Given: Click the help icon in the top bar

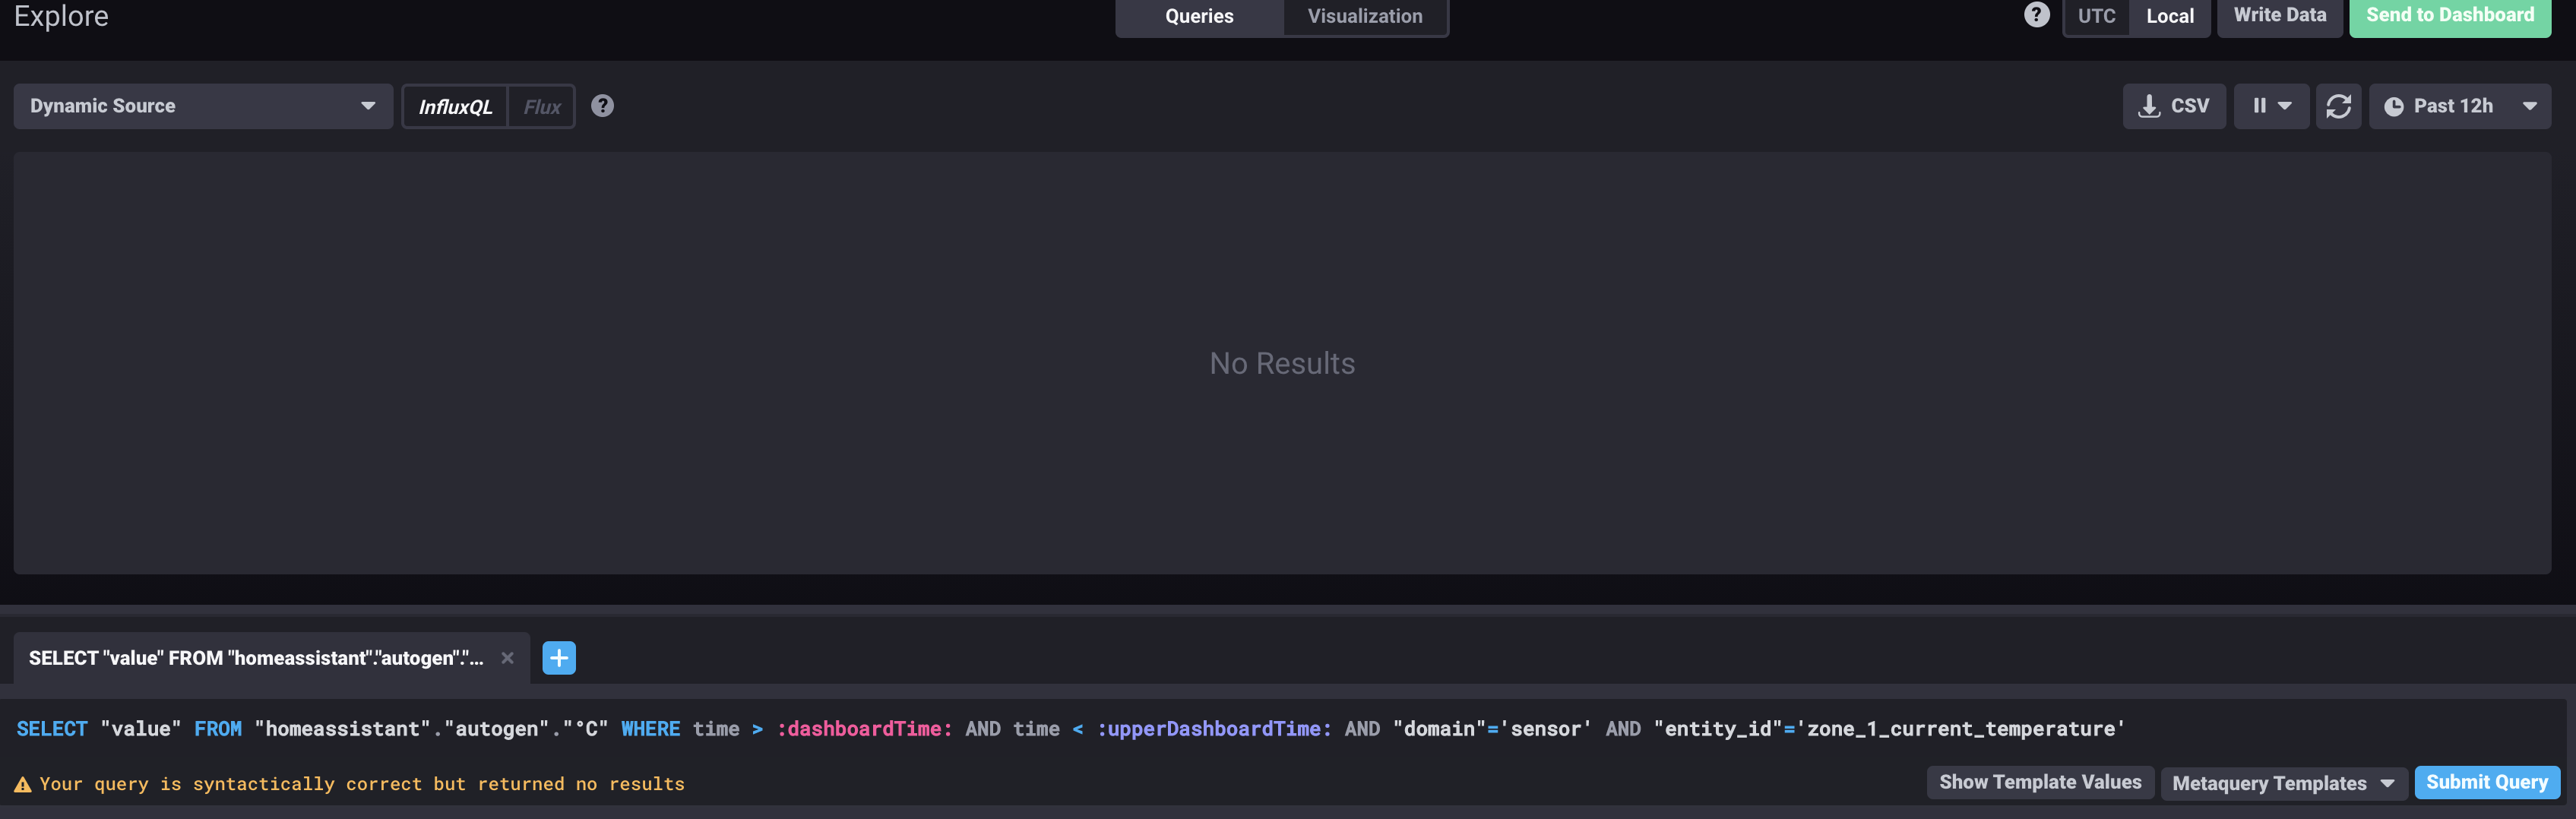Looking at the screenshot, I should coord(2037,14).
